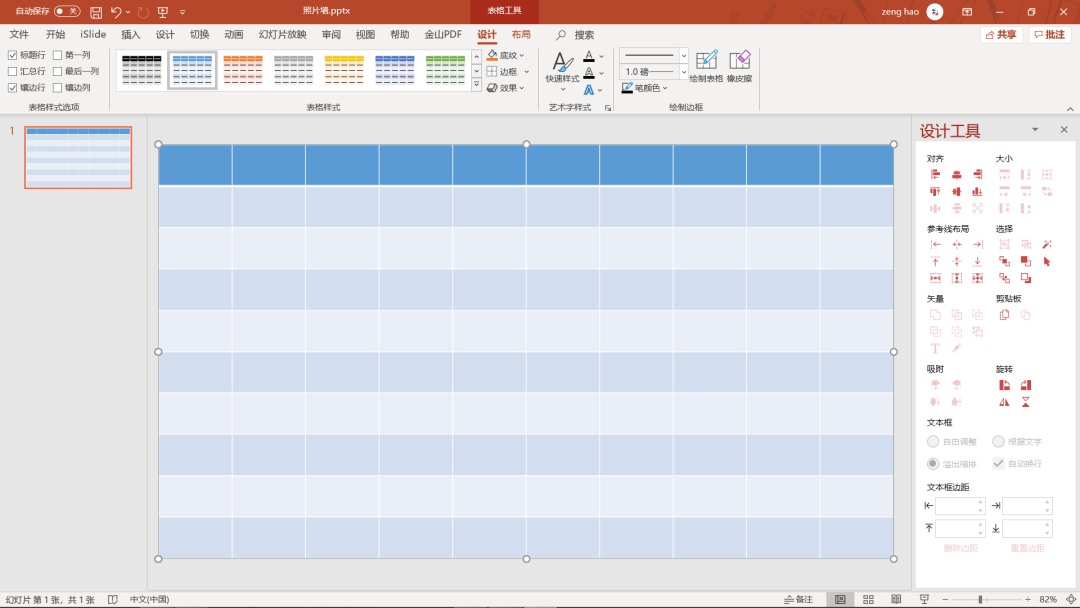Apply the green table style
The height and width of the screenshot is (608, 1080).
pos(445,70)
